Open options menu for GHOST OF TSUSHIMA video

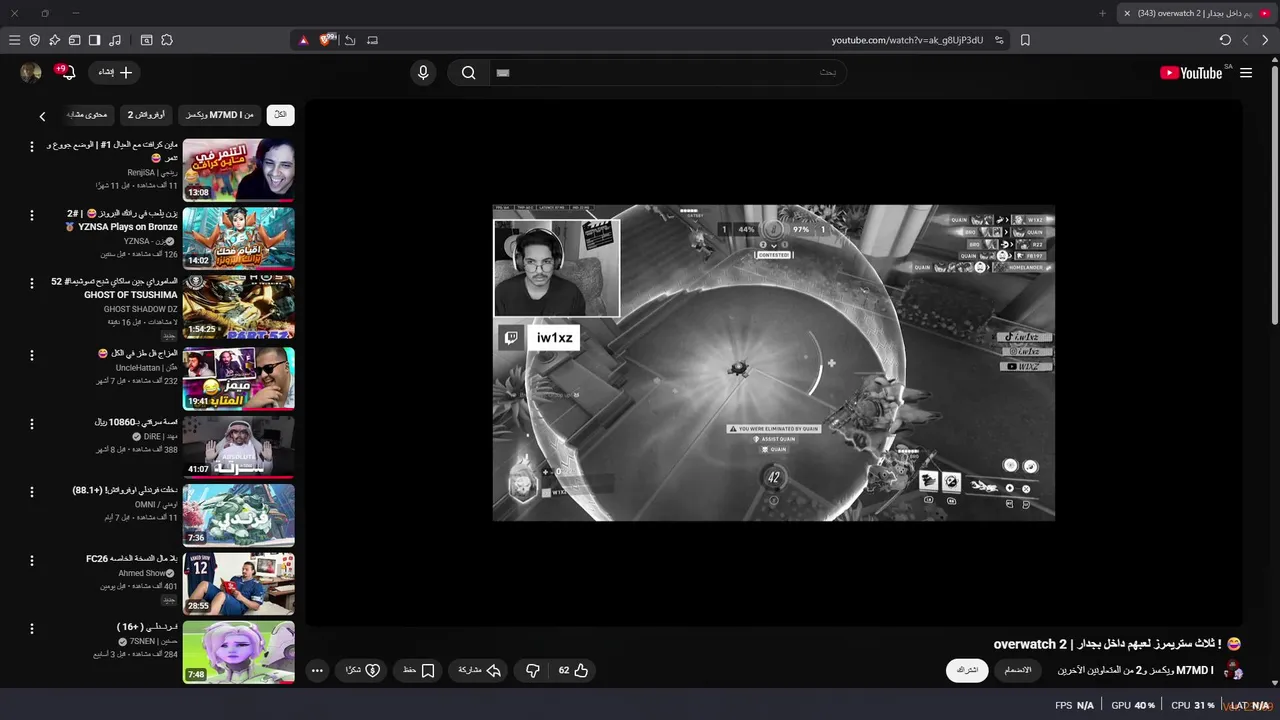31,283
